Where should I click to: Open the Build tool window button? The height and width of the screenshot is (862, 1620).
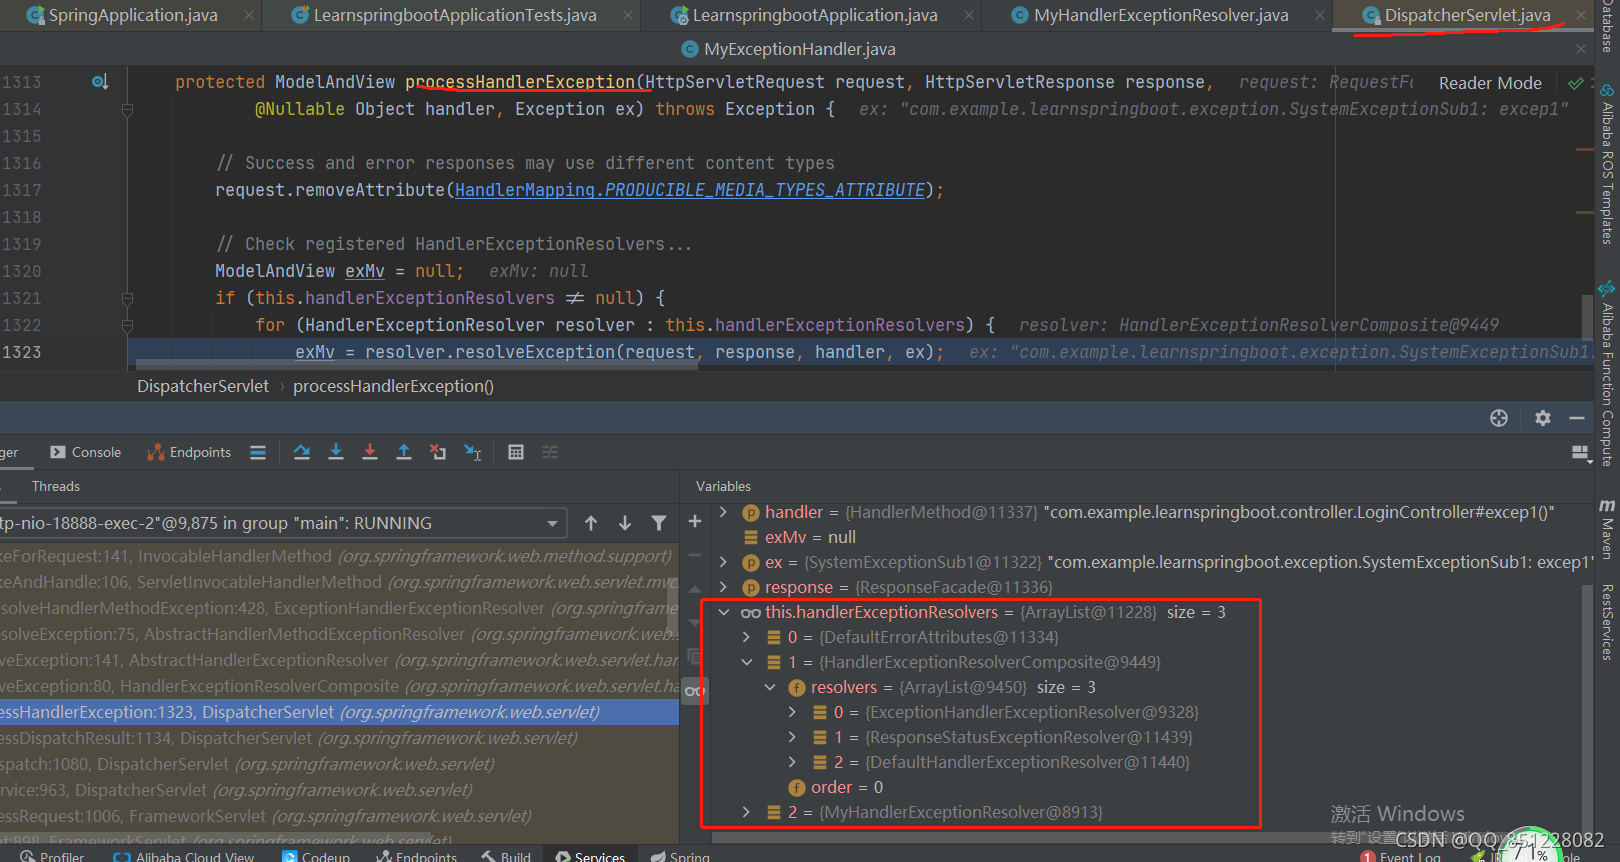[x=506, y=856]
